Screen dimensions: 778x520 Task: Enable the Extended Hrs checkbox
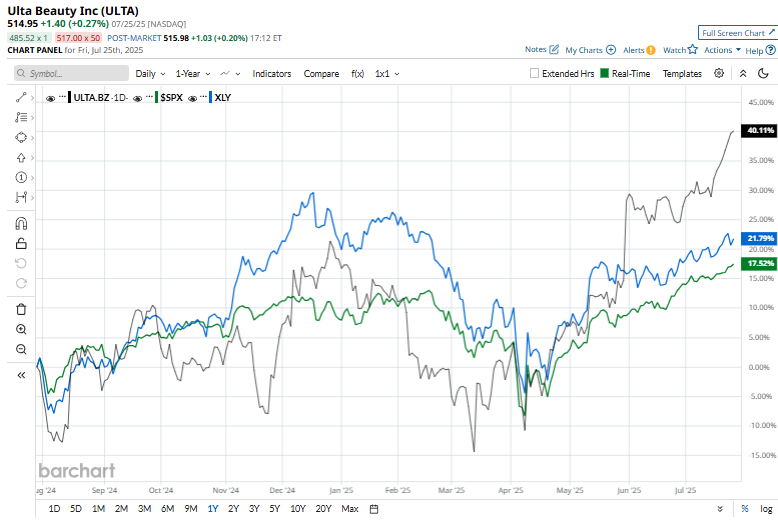click(534, 73)
